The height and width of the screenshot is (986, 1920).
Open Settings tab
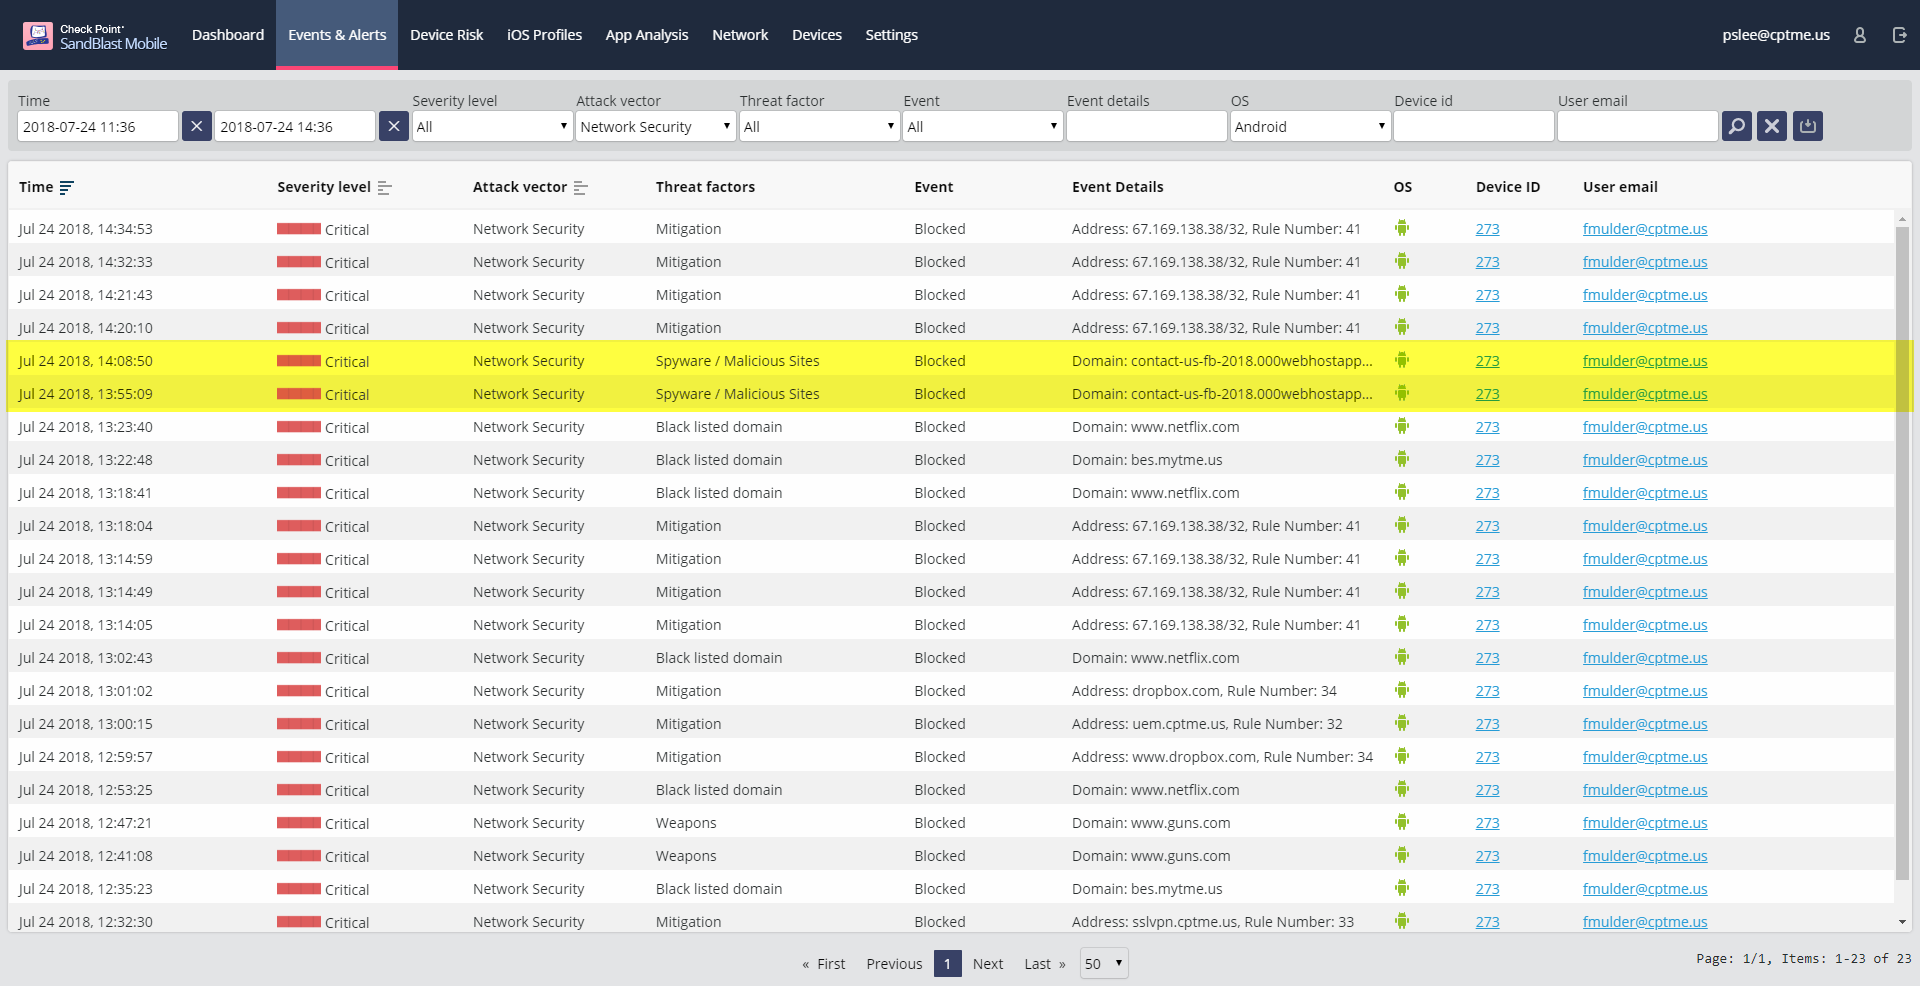point(891,35)
